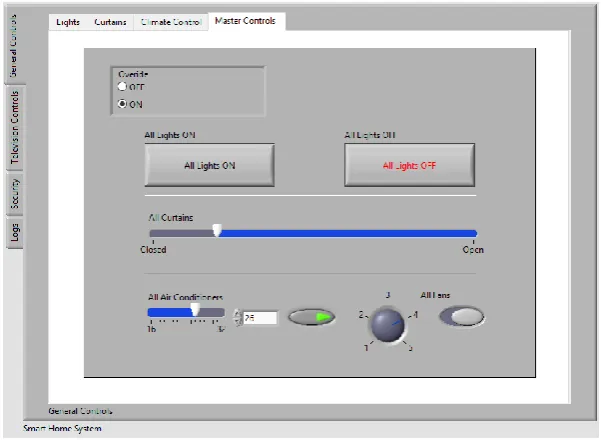Viewport: 601px width, 440px height.
Task: Click the All Curtains slider handle
Action: (217, 230)
